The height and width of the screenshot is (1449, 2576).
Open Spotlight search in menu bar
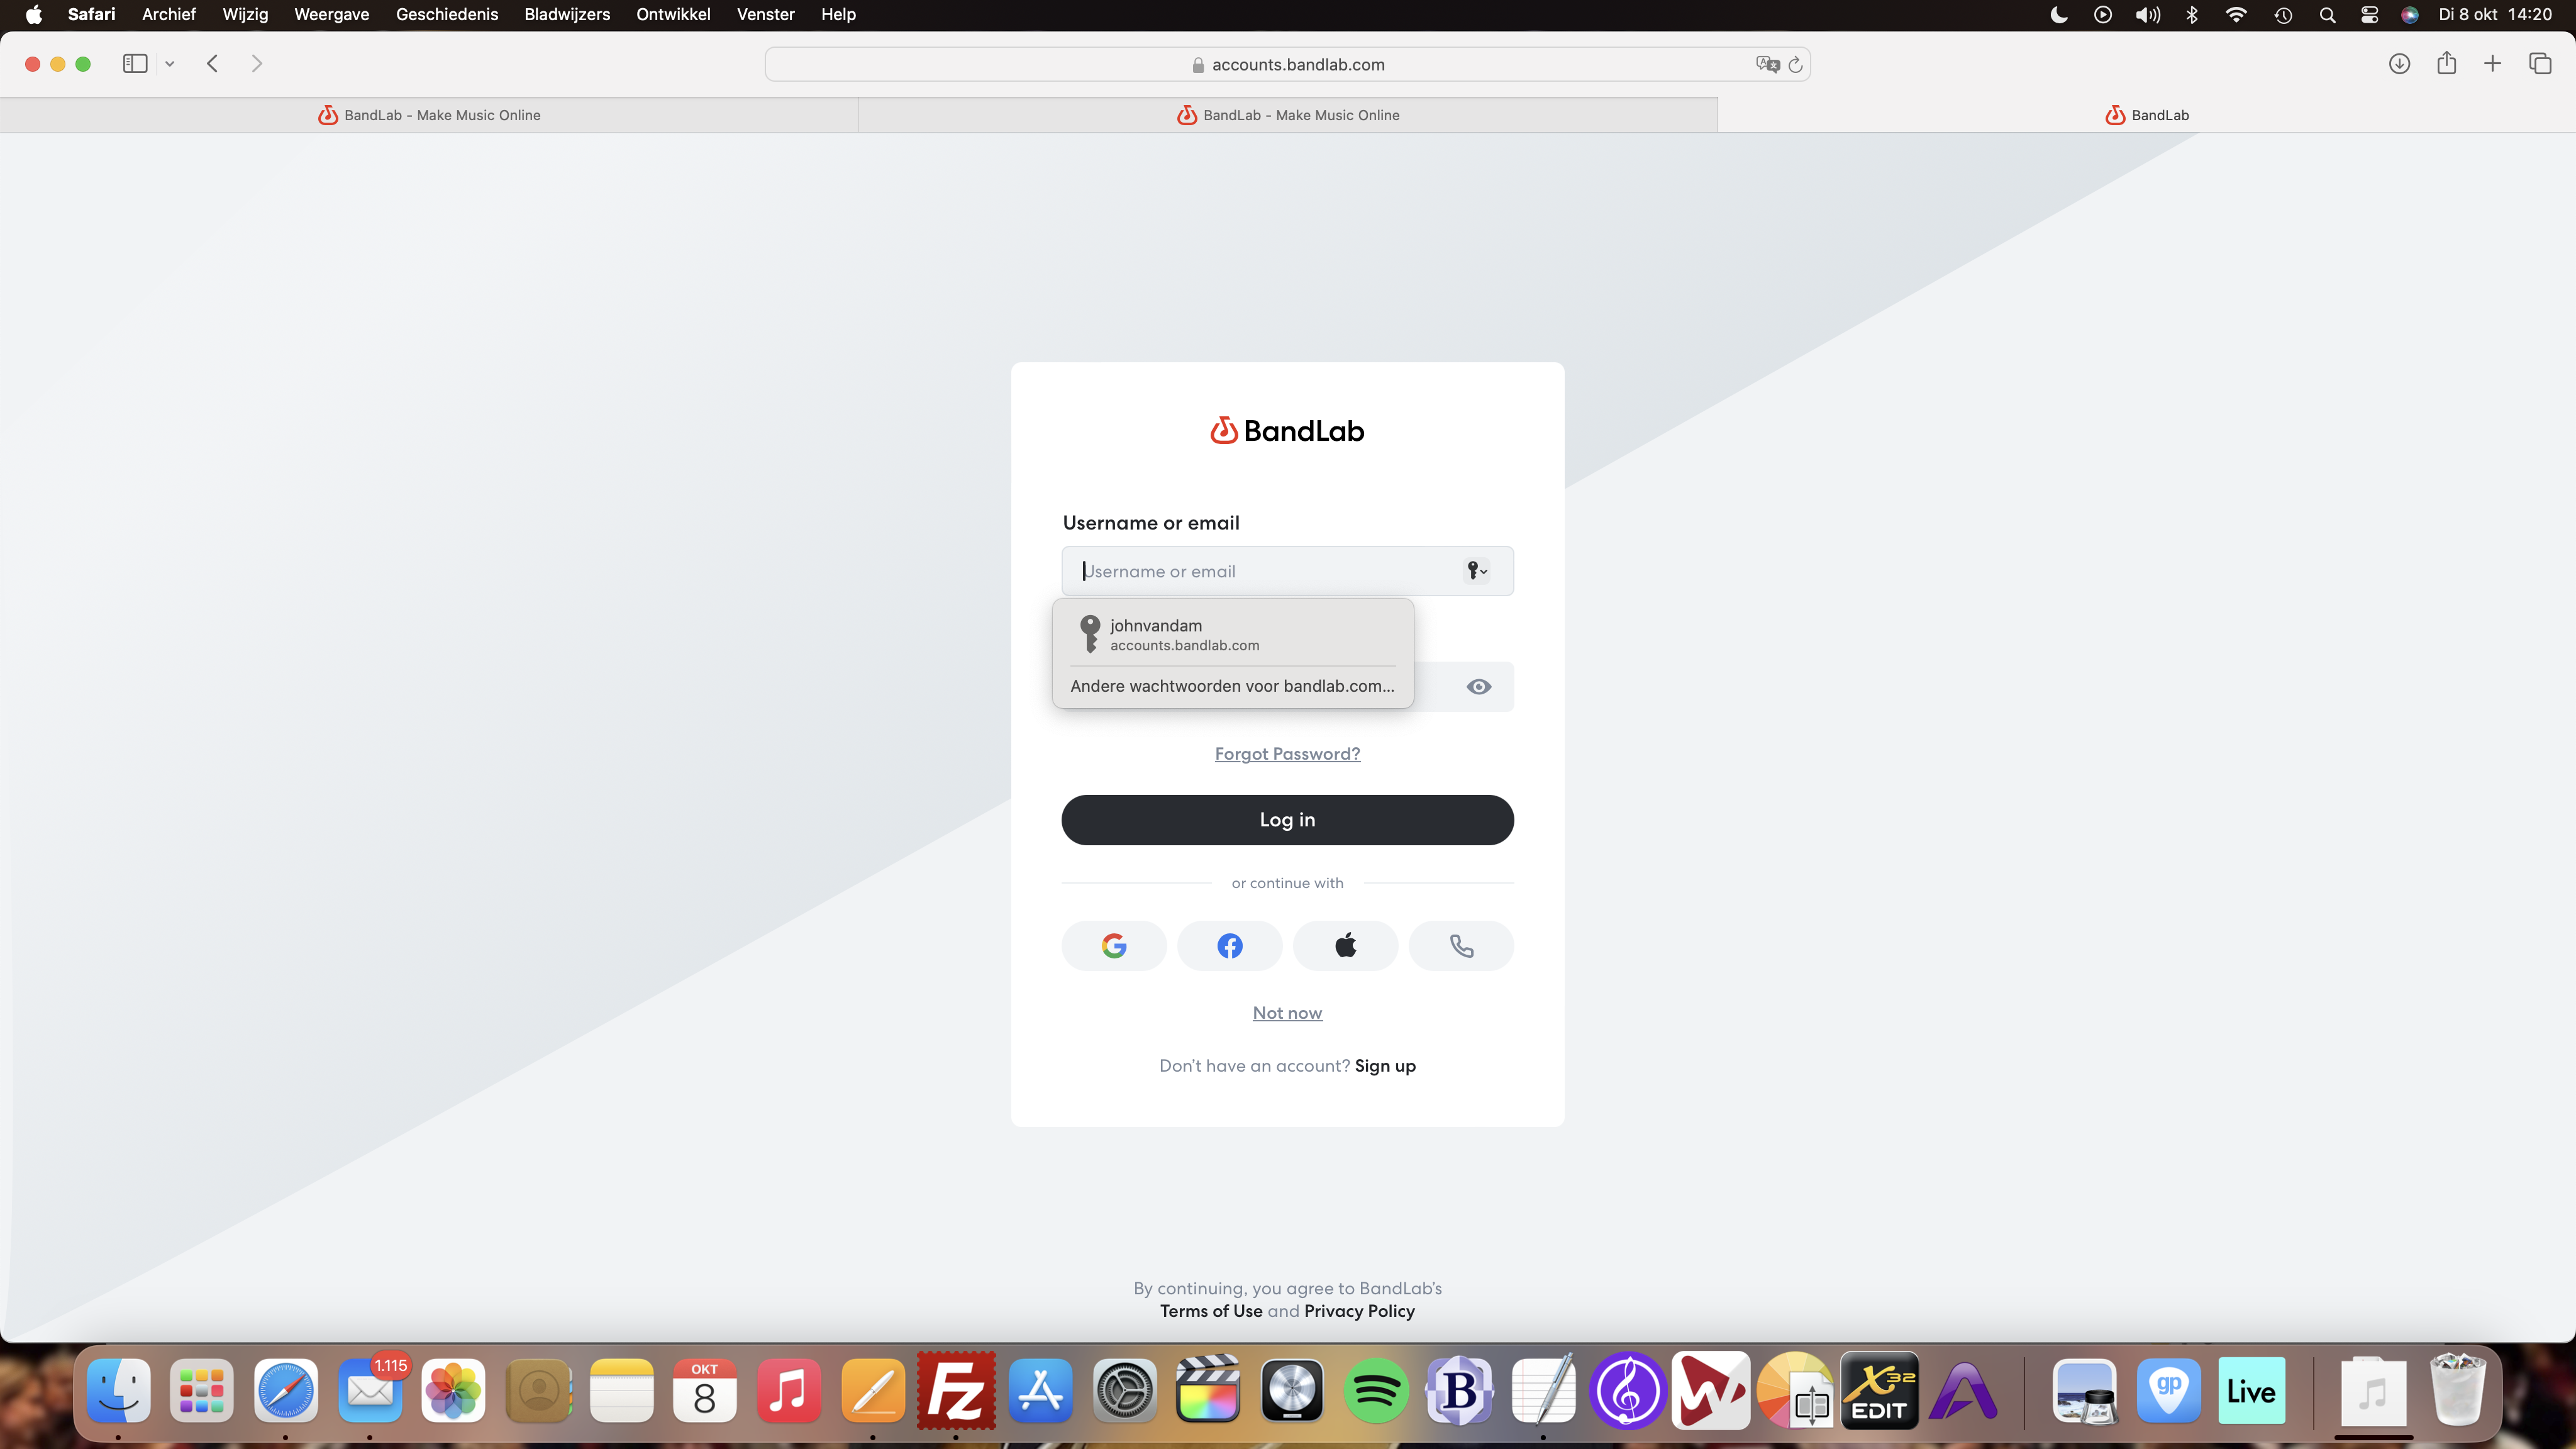pos(2327,15)
